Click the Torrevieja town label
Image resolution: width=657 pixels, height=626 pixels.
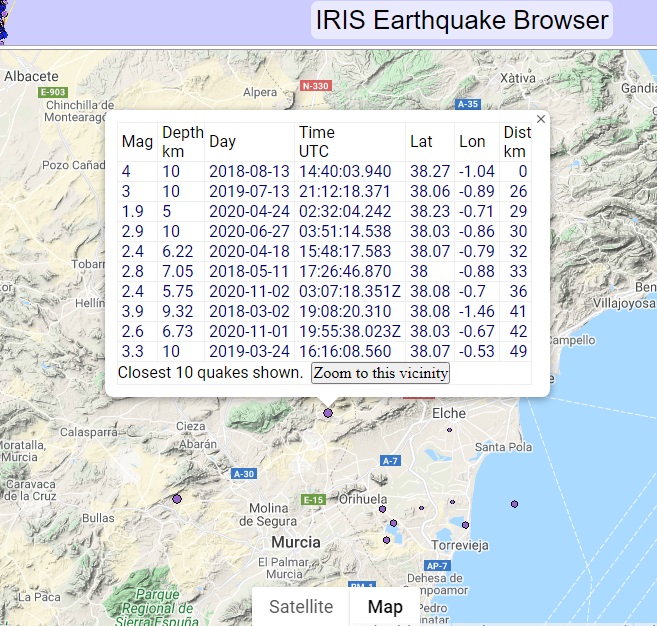point(460,546)
